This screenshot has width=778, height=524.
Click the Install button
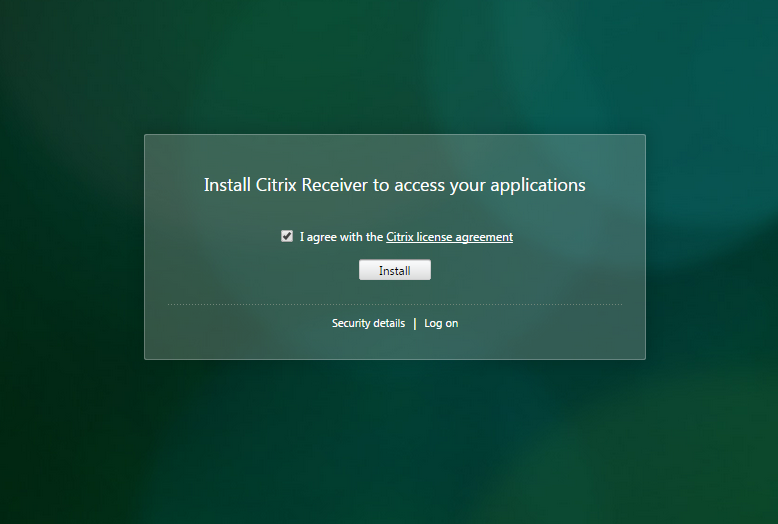click(395, 270)
